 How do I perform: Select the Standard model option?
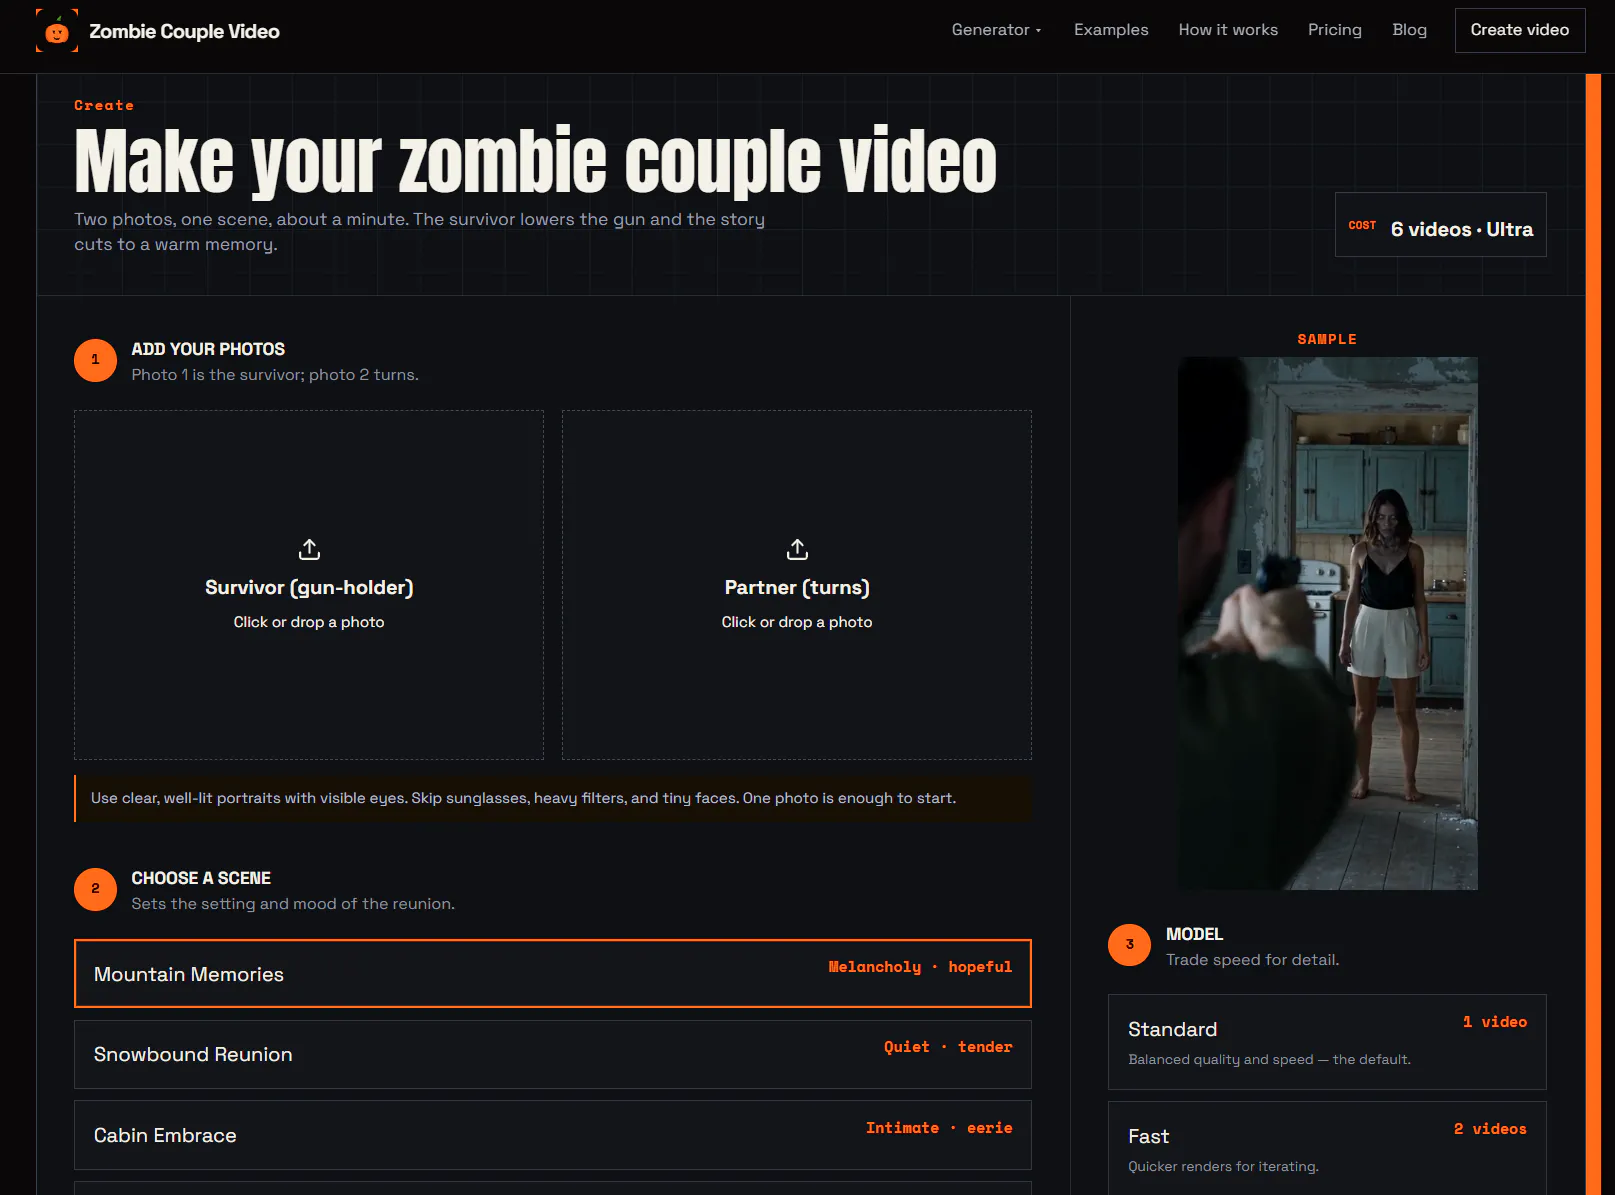pos(1327,1042)
